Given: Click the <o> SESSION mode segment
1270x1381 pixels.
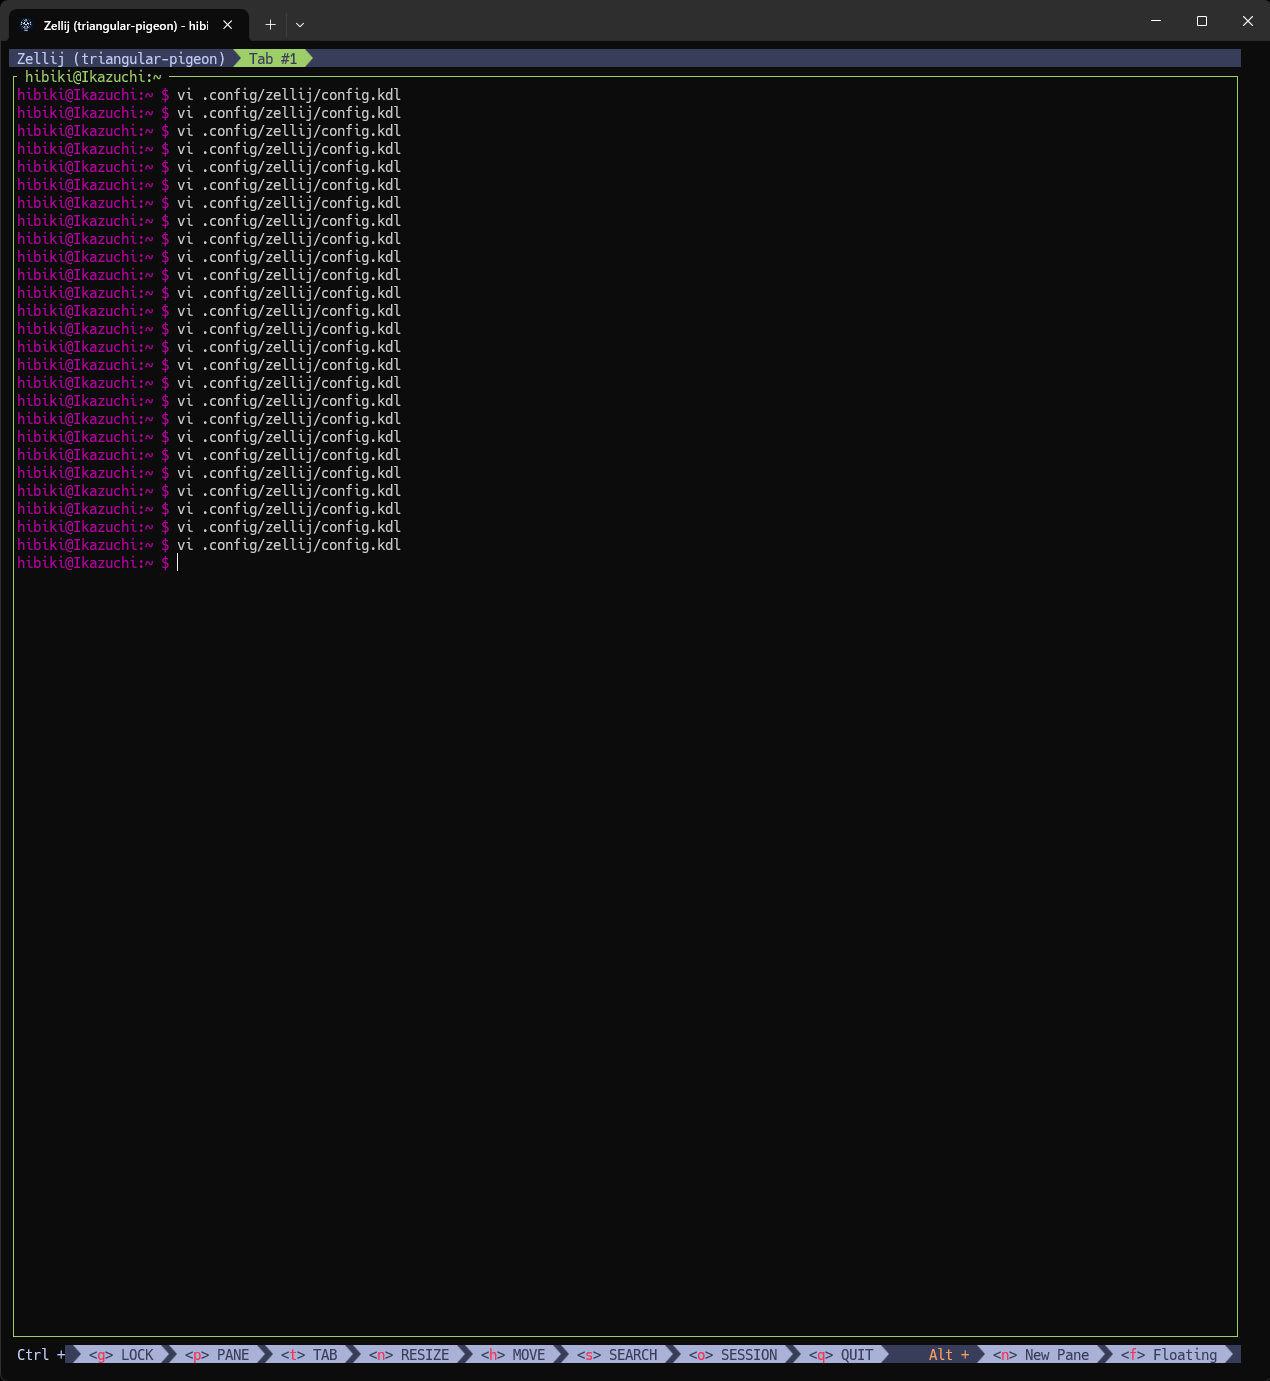Looking at the screenshot, I should [733, 1355].
